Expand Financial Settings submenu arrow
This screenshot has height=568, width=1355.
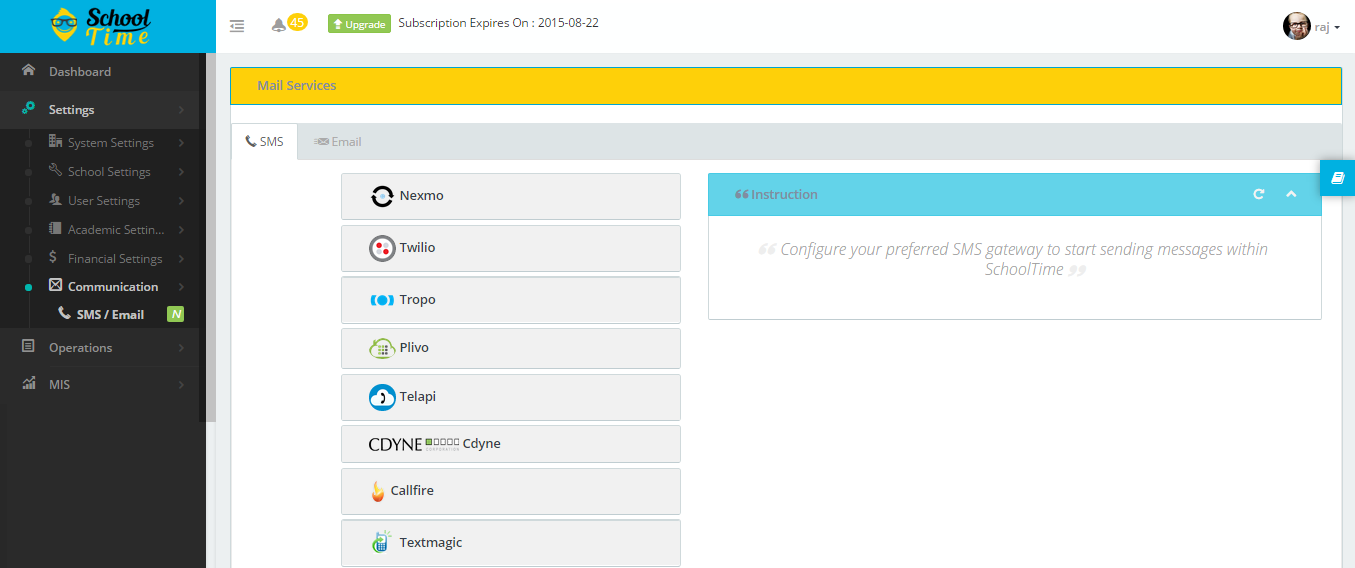181,259
